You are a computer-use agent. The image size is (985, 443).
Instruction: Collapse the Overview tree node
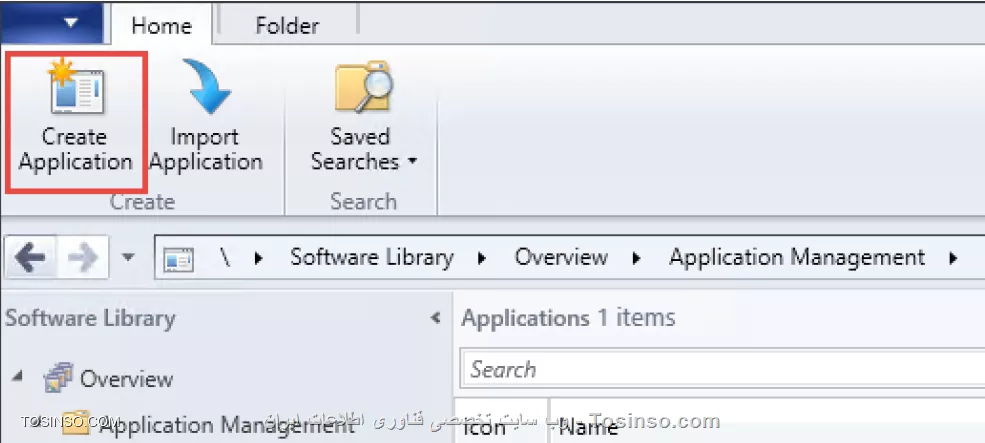(17, 376)
